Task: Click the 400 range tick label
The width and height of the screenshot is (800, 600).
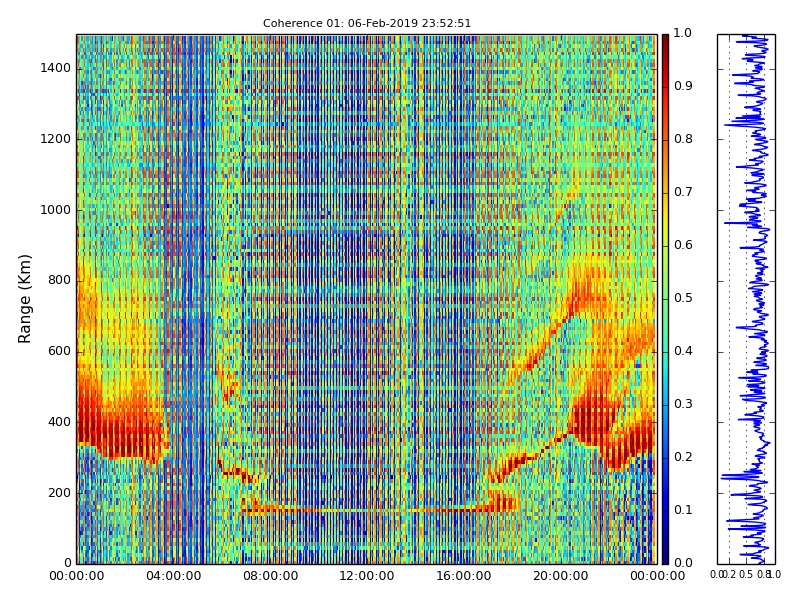Action: coord(59,422)
